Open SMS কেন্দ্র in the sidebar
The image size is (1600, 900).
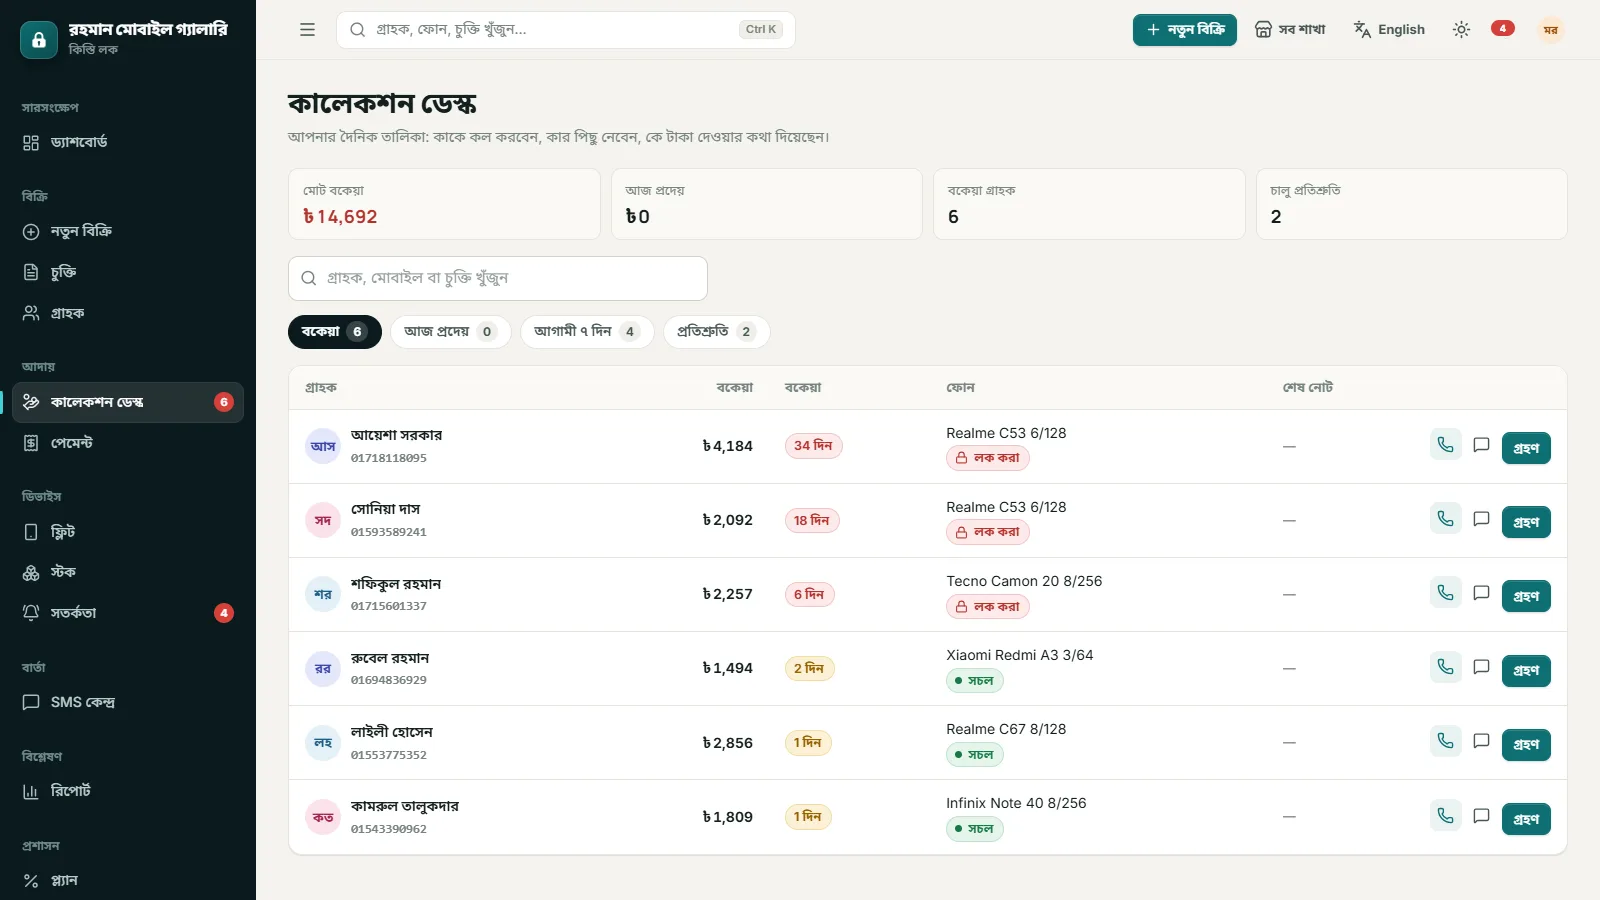click(x=128, y=702)
